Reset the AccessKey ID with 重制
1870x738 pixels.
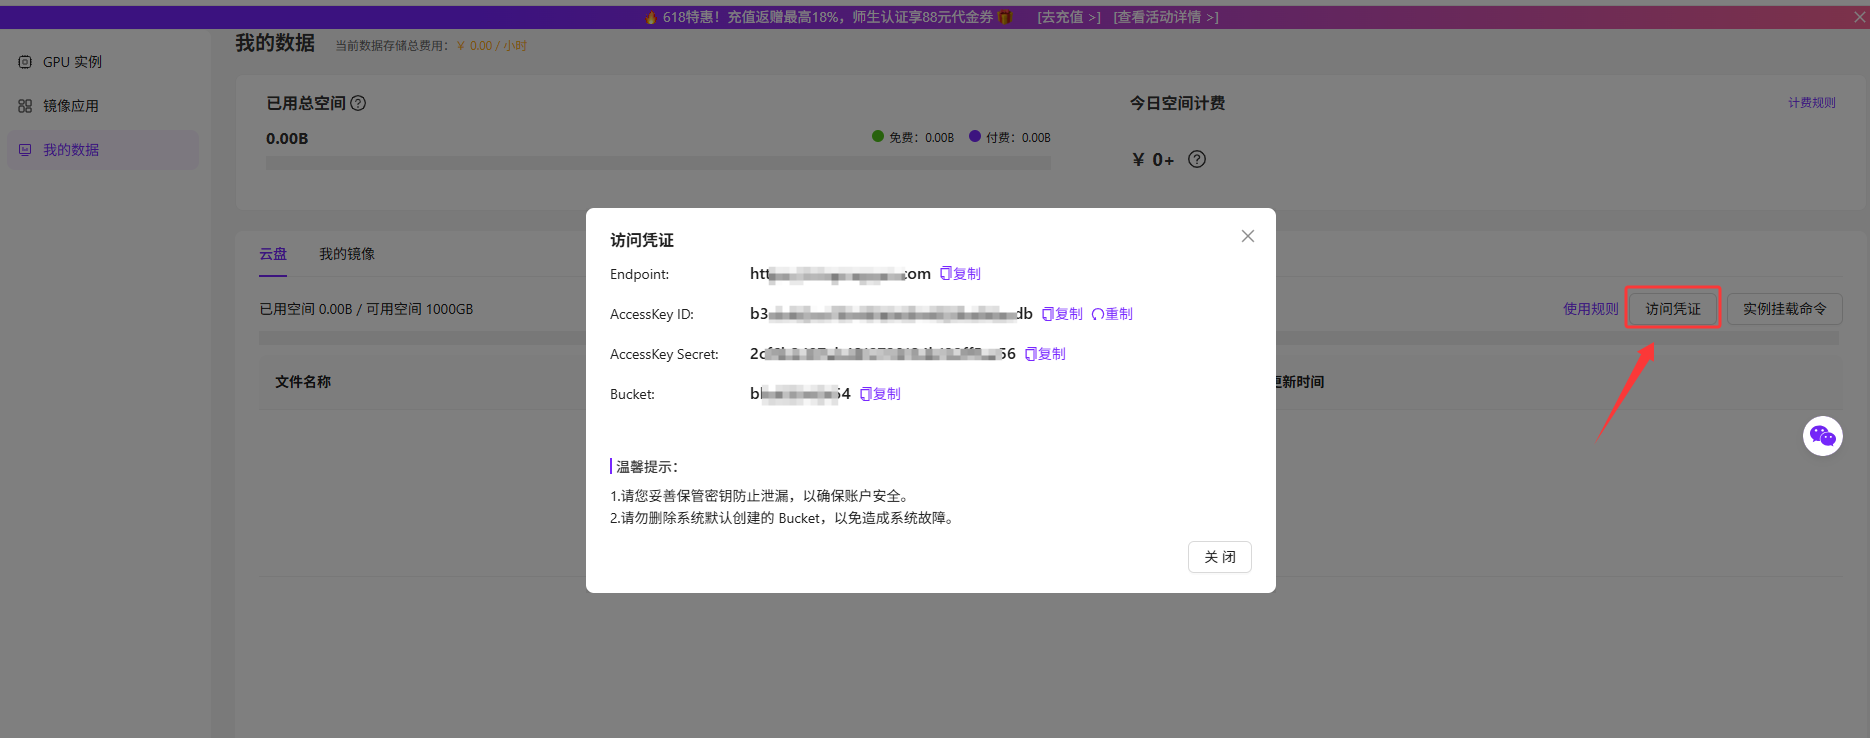tap(1112, 314)
